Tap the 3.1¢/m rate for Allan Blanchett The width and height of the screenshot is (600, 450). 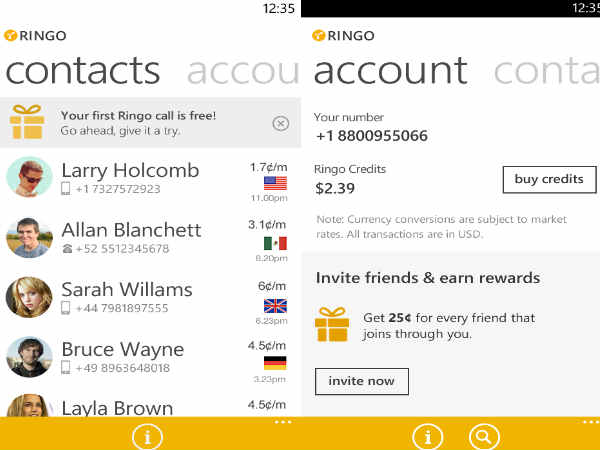click(267, 225)
